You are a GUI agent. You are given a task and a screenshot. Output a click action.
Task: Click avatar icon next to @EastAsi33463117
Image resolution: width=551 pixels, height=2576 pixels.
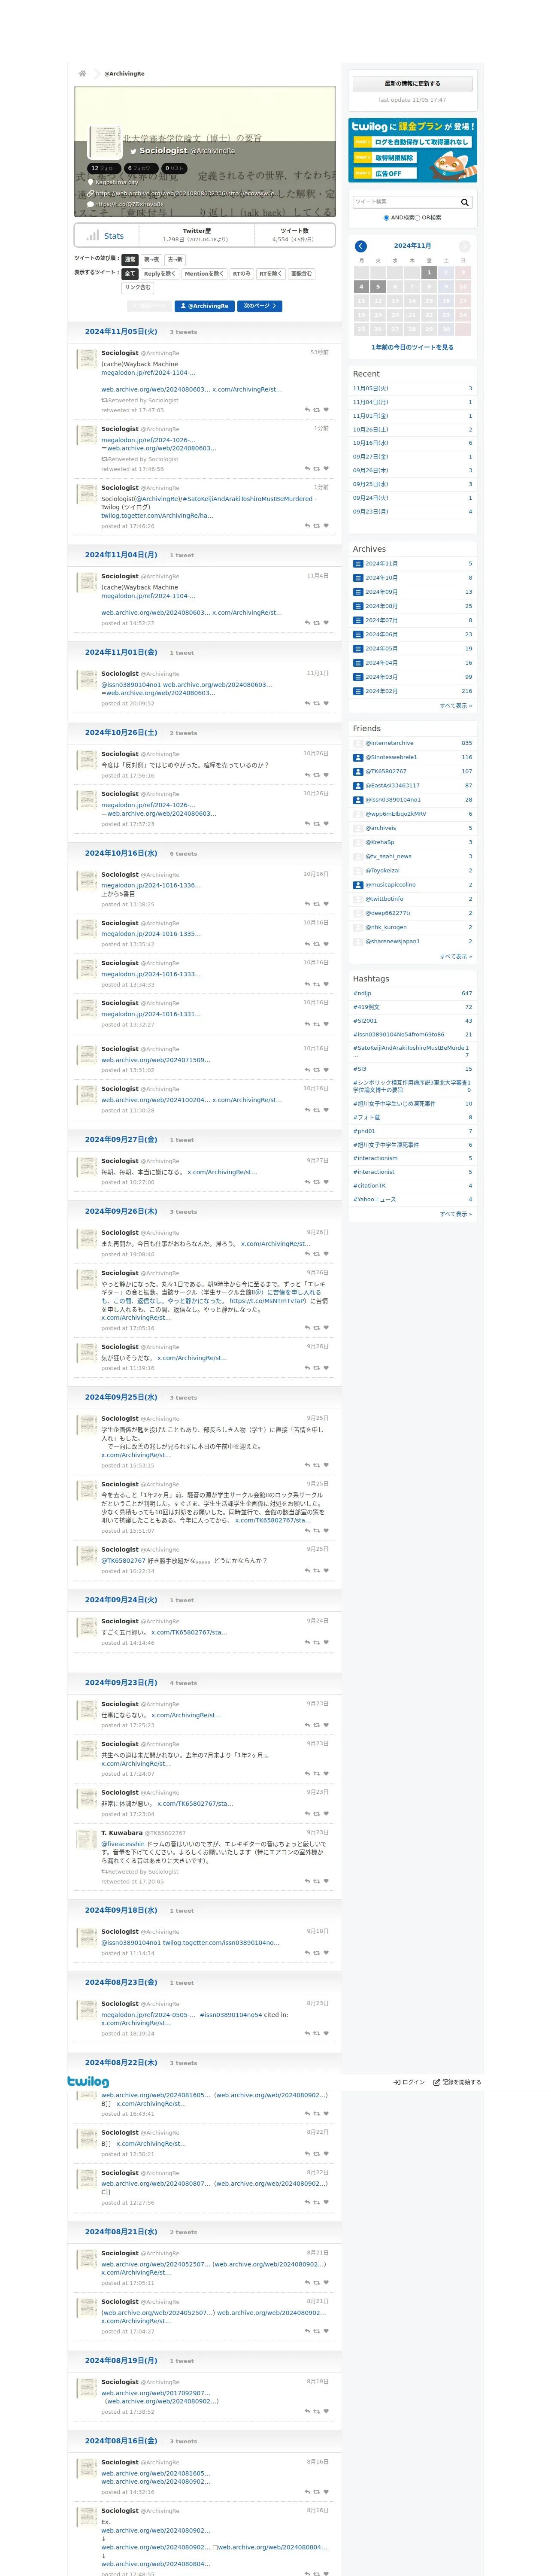click(358, 786)
